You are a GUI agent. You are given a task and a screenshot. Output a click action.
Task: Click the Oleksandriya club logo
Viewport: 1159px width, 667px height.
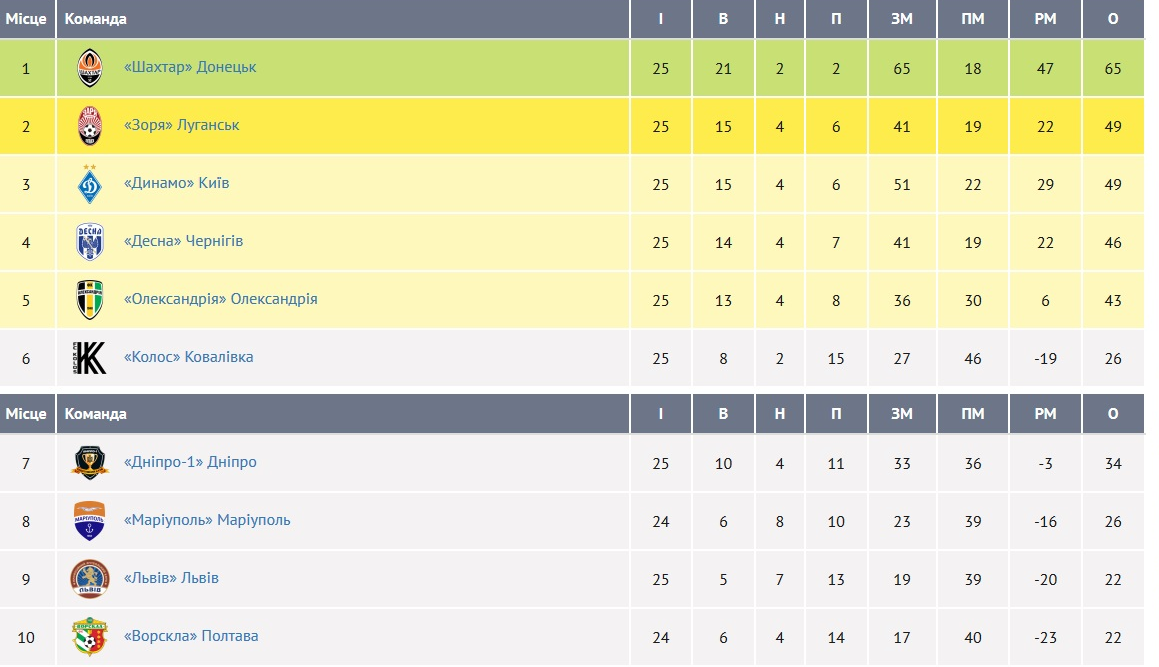click(90, 300)
